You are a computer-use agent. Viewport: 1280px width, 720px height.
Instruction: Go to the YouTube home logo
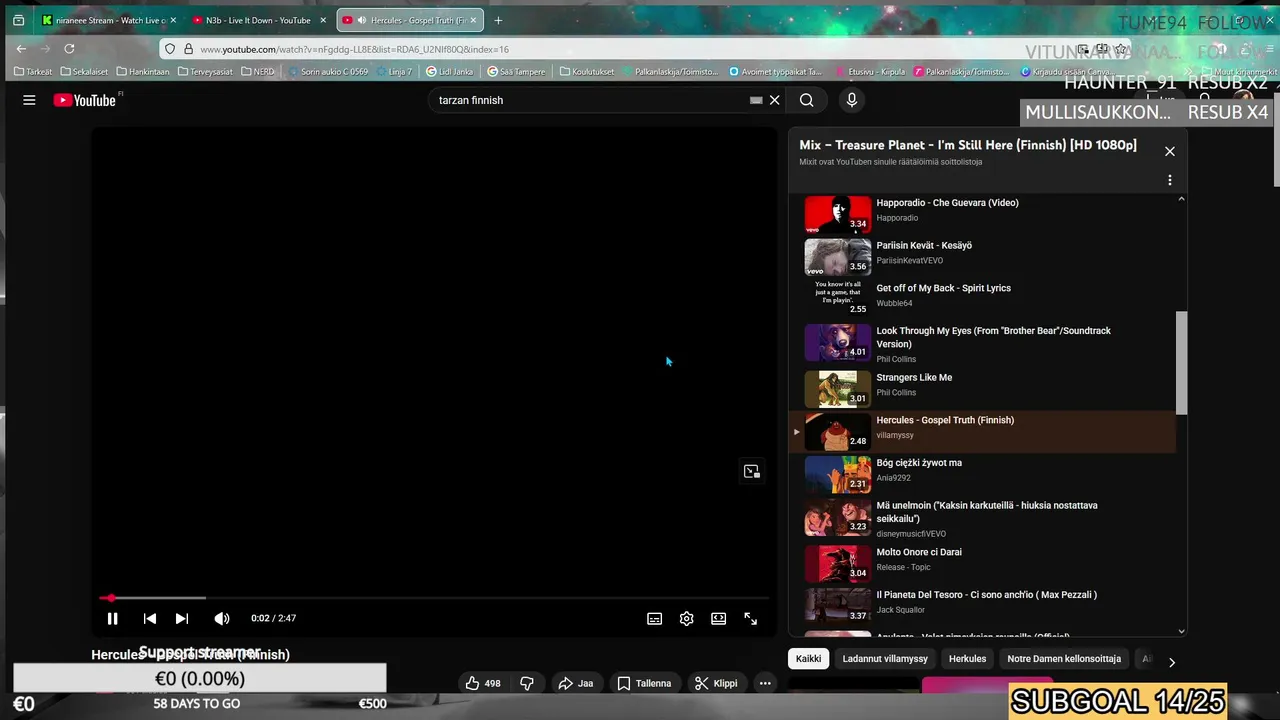(x=85, y=100)
